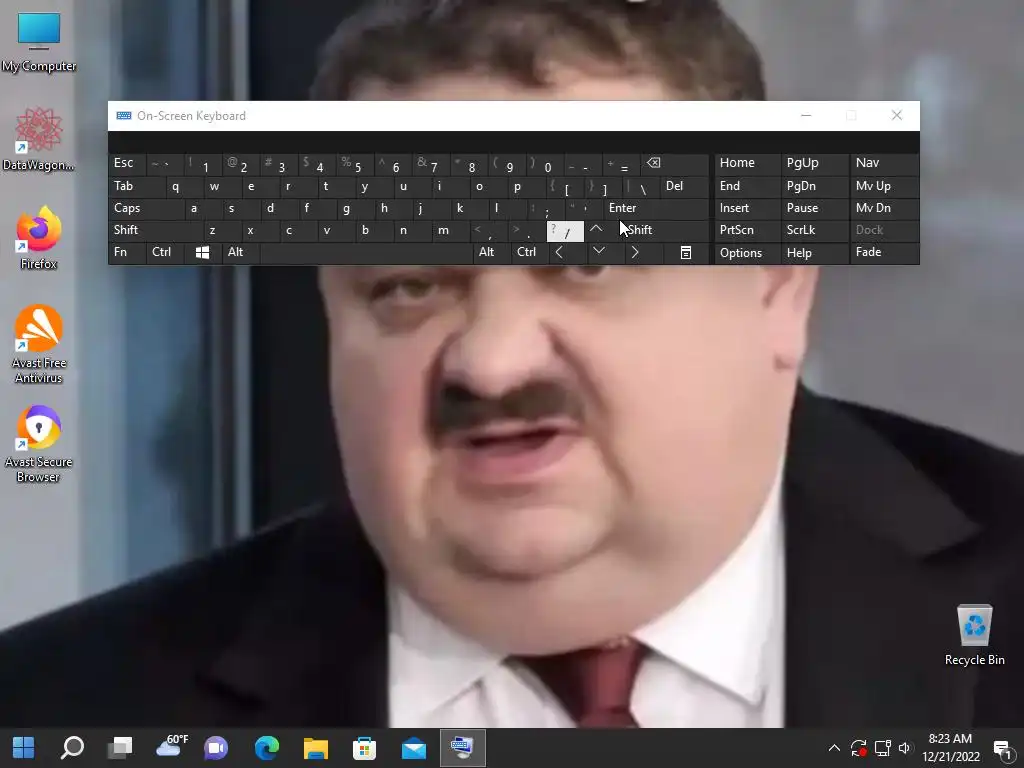Open My Computer desktop icon
Image resolution: width=1024 pixels, height=768 pixels.
(x=39, y=42)
